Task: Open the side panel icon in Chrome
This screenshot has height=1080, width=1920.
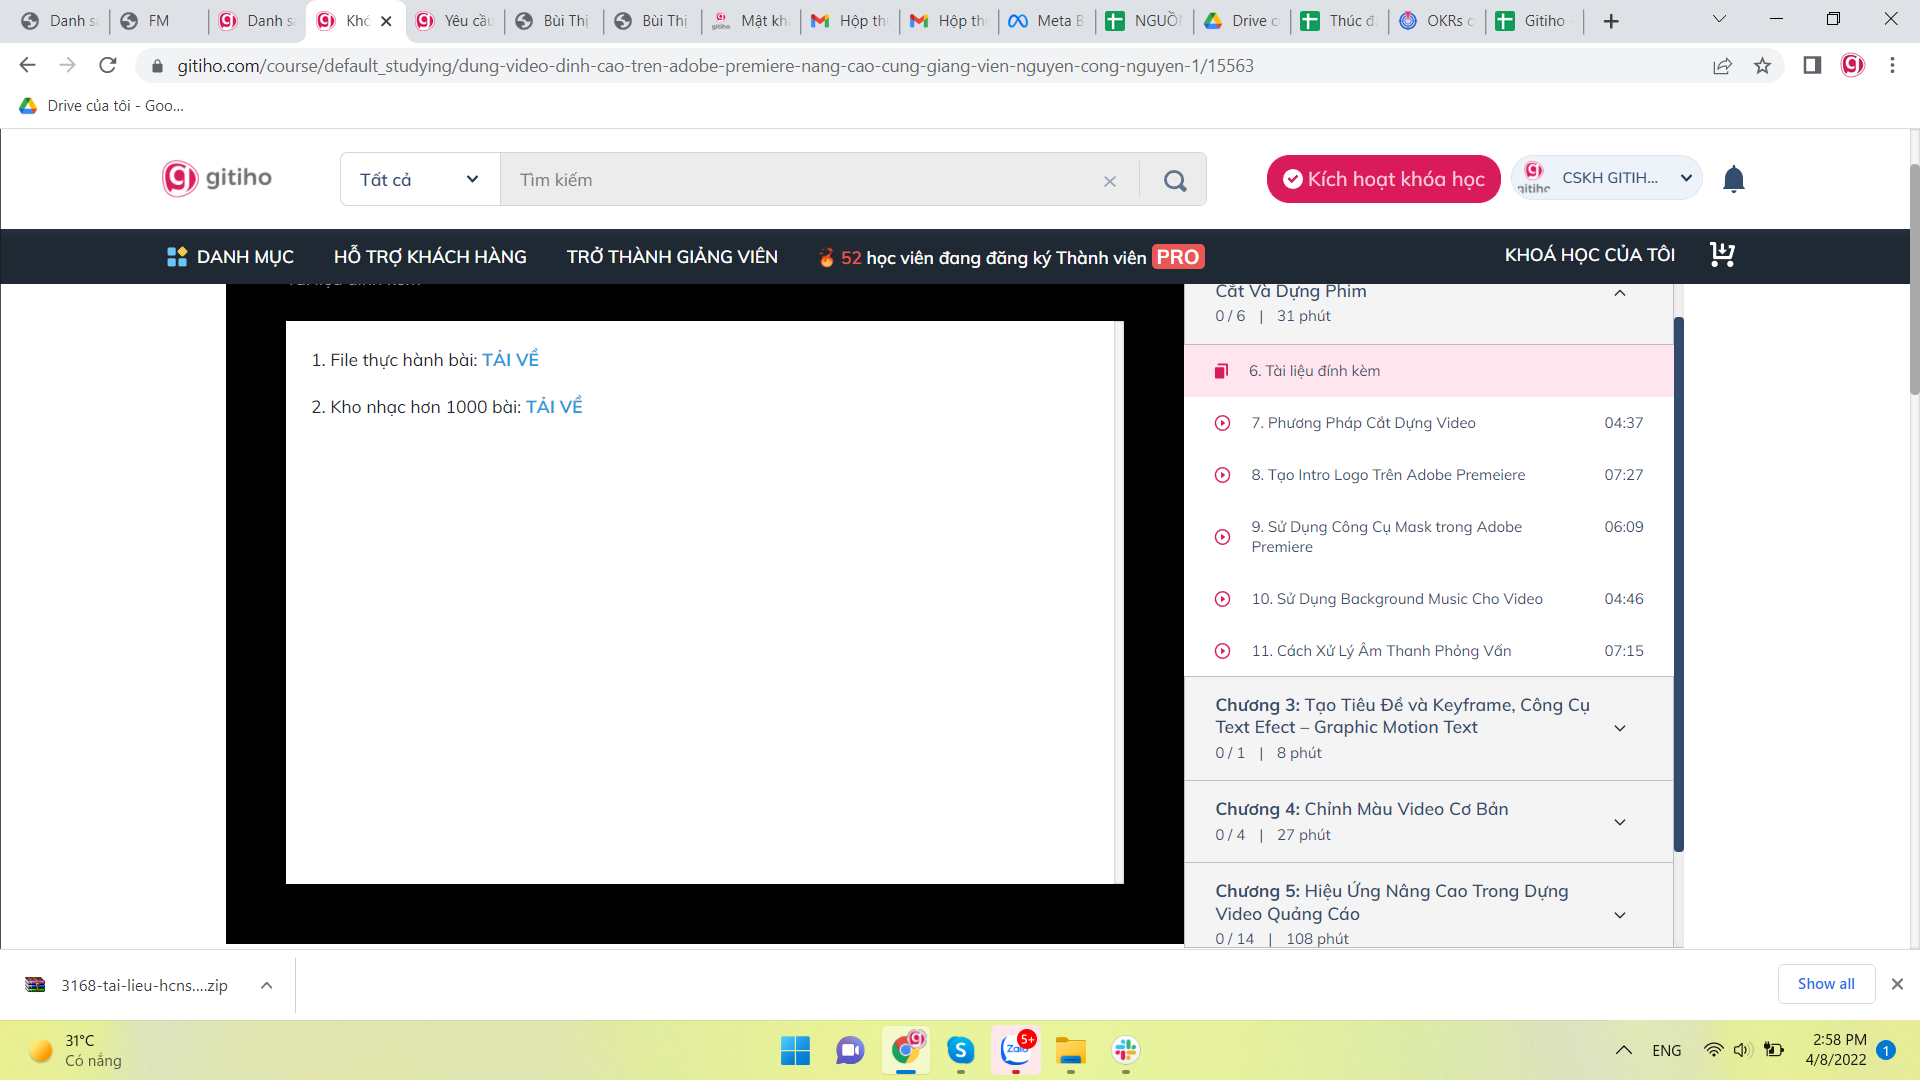Action: 1811,66
